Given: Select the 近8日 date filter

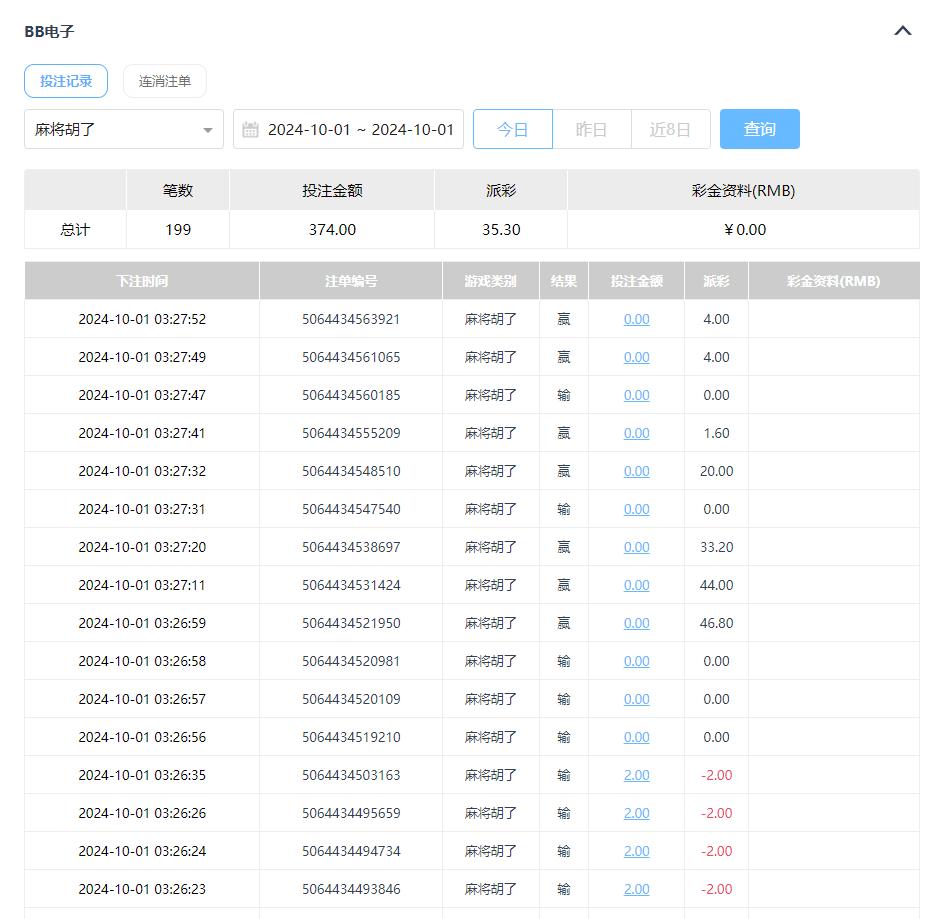Looking at the screenshot, I should pyautogui.click(x=670, y=130).
